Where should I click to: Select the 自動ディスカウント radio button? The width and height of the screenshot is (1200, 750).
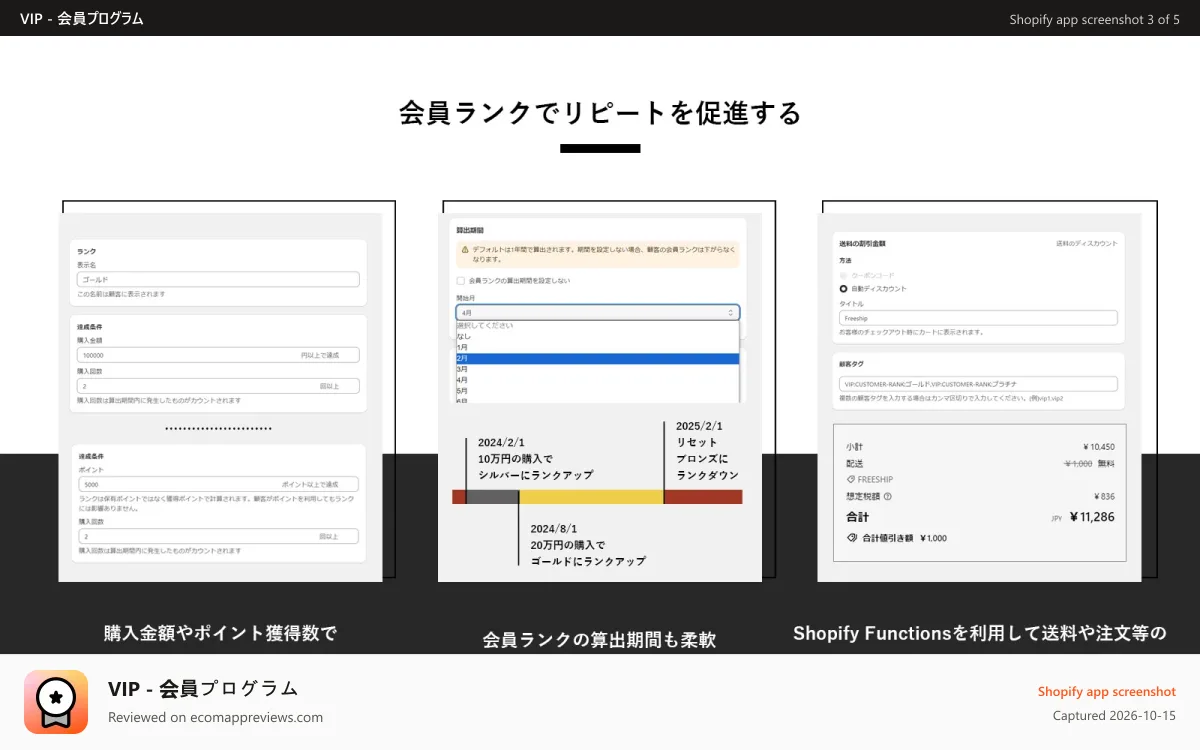(844, 288)
